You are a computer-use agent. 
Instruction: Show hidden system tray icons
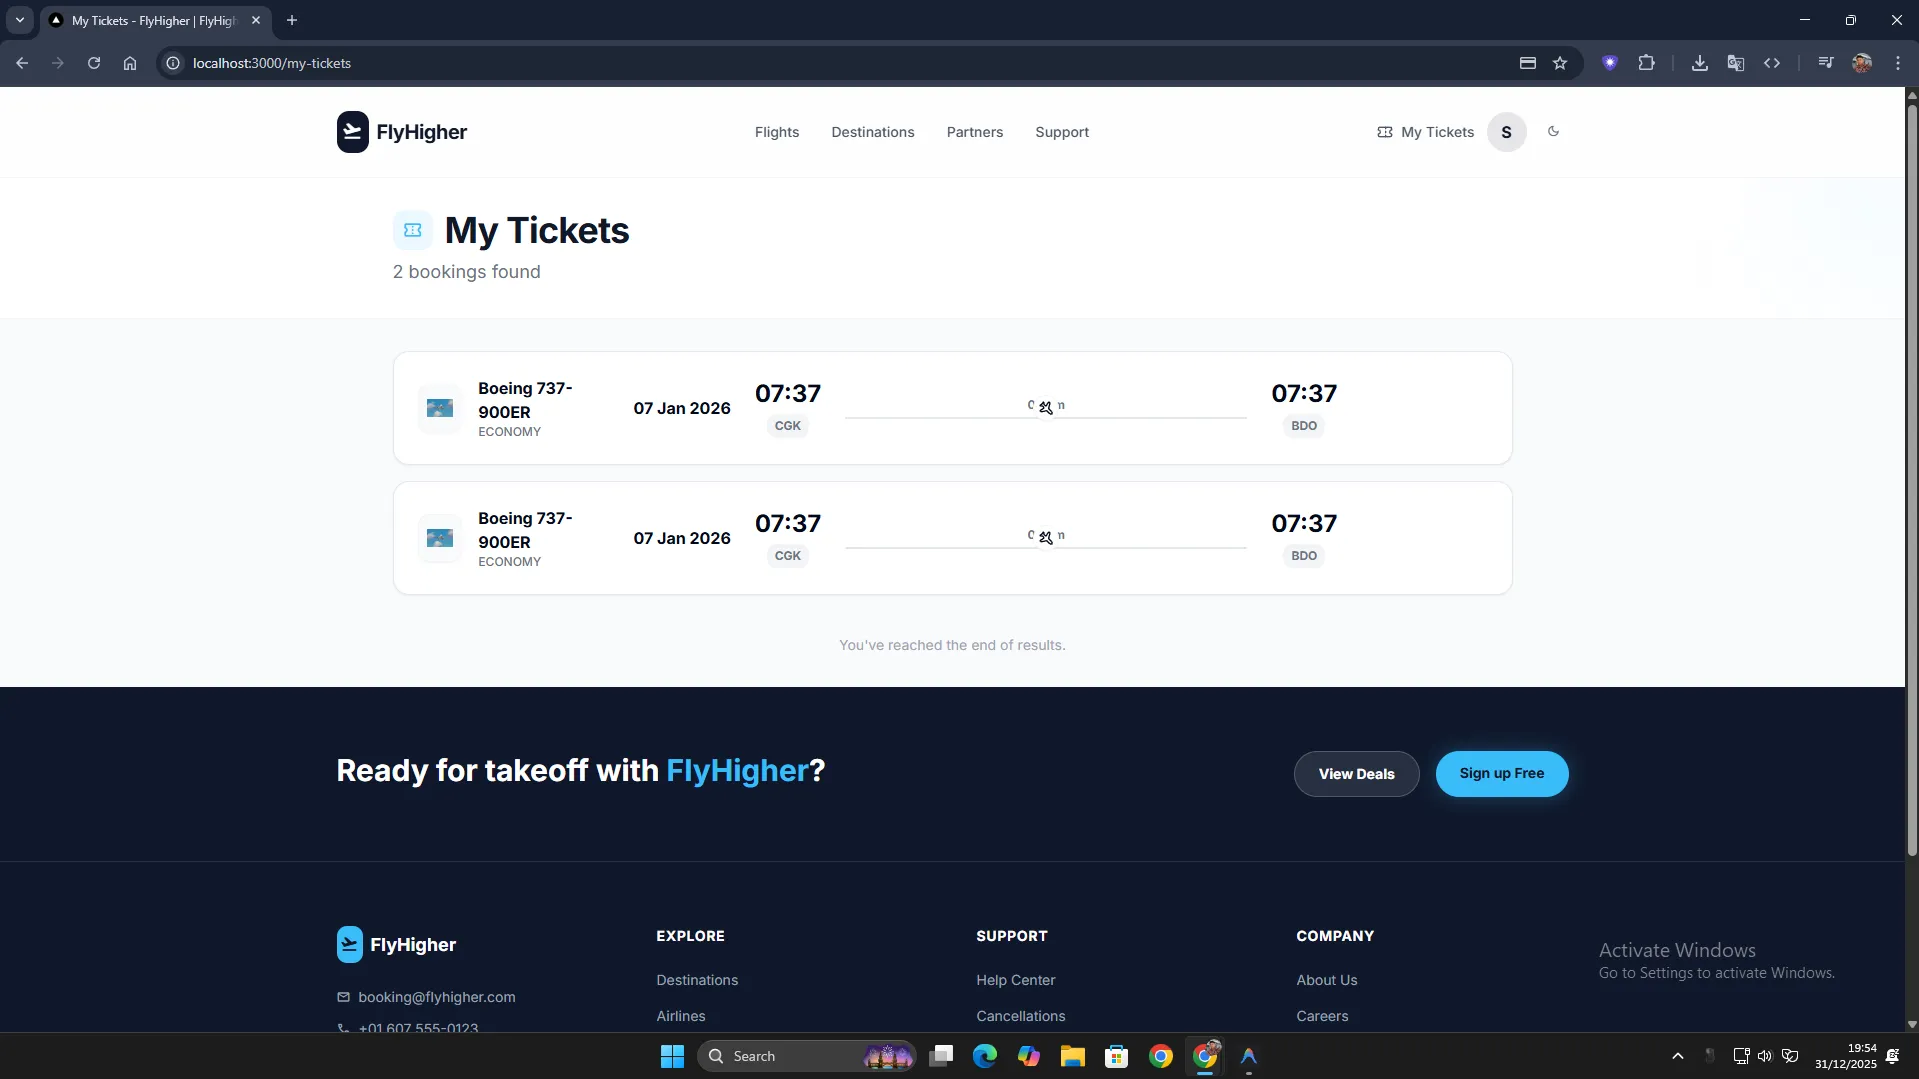coord(1677,1056)
